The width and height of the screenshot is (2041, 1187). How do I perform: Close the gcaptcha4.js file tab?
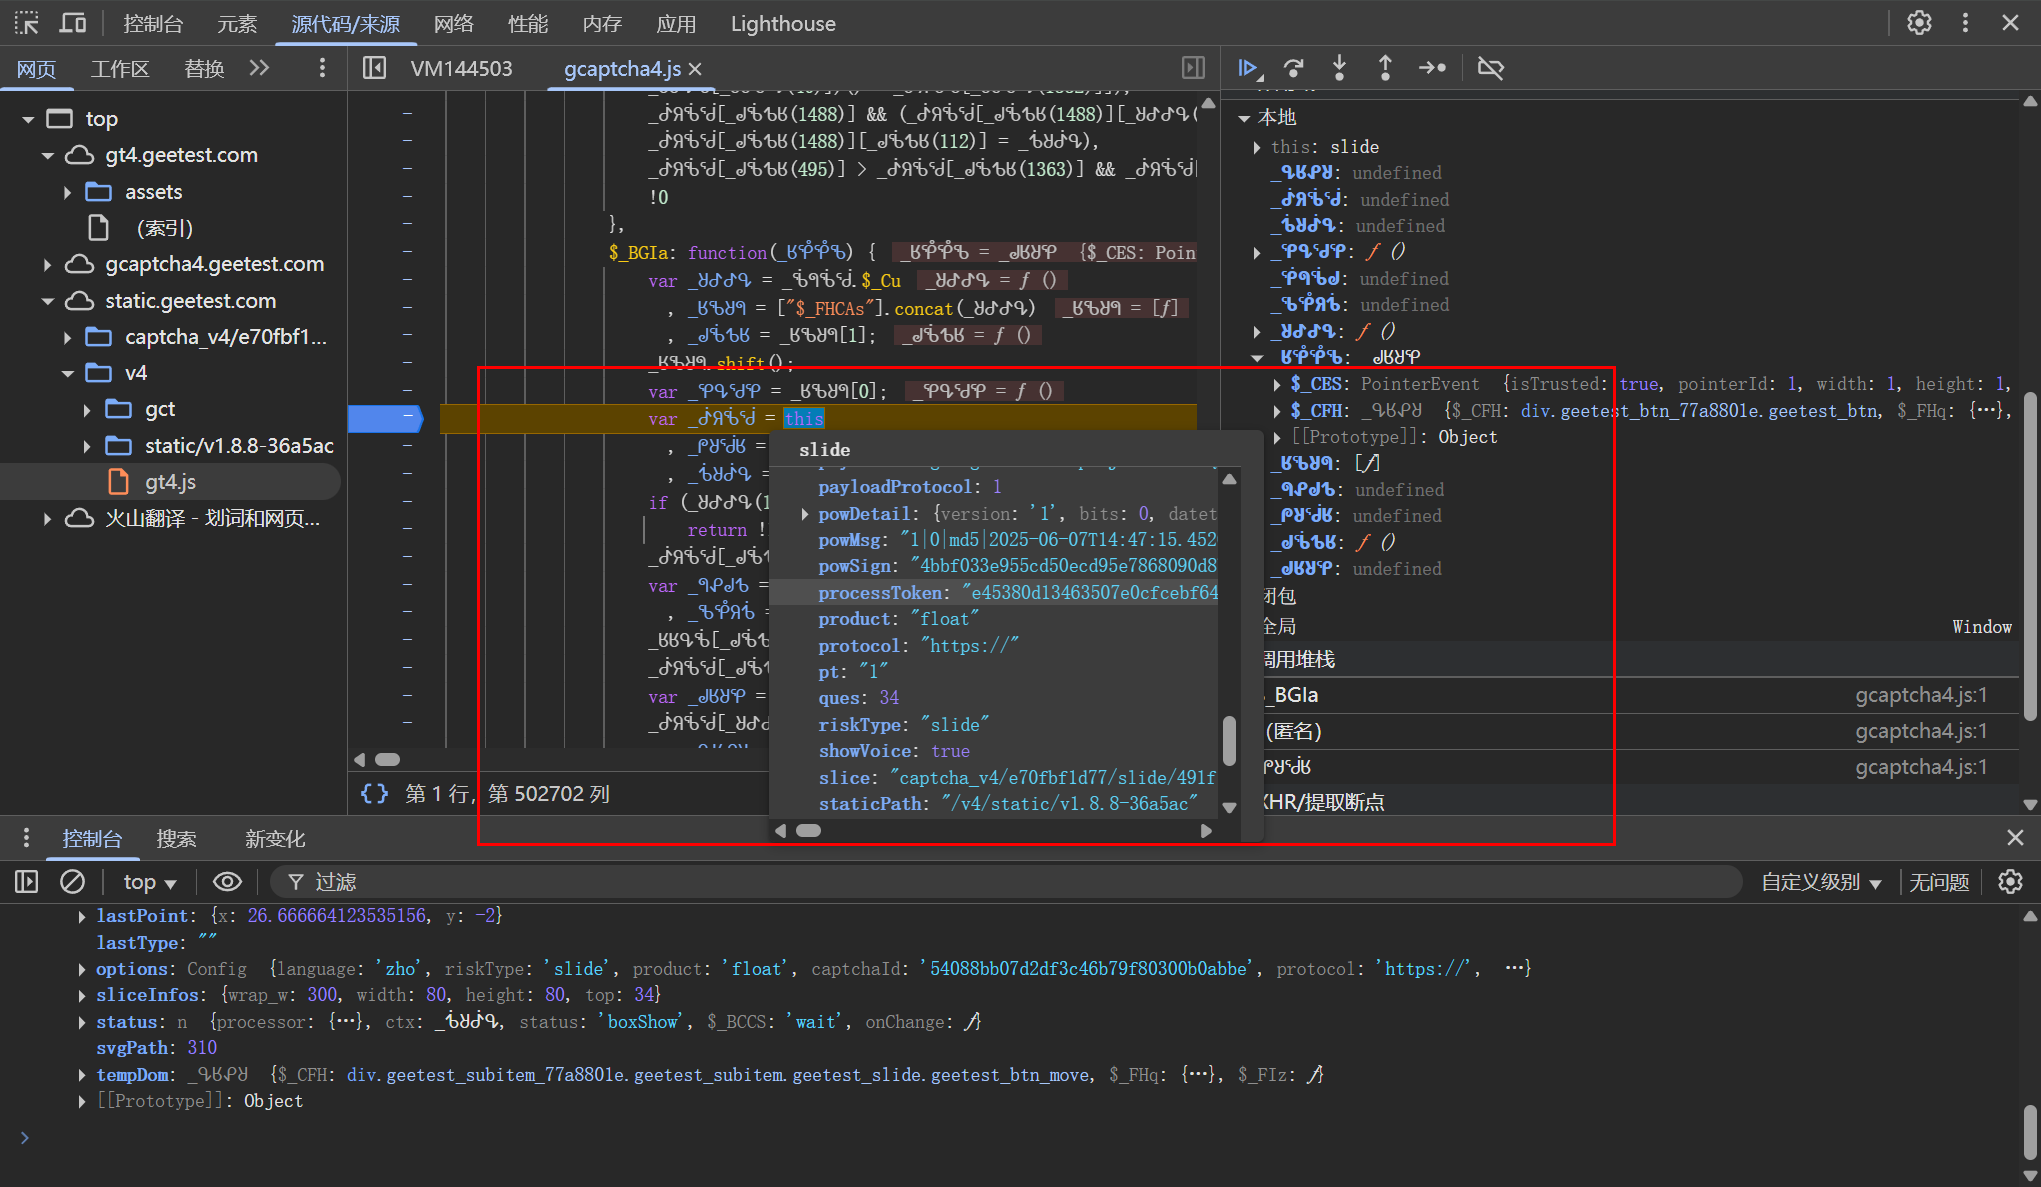tap(696, 69)
